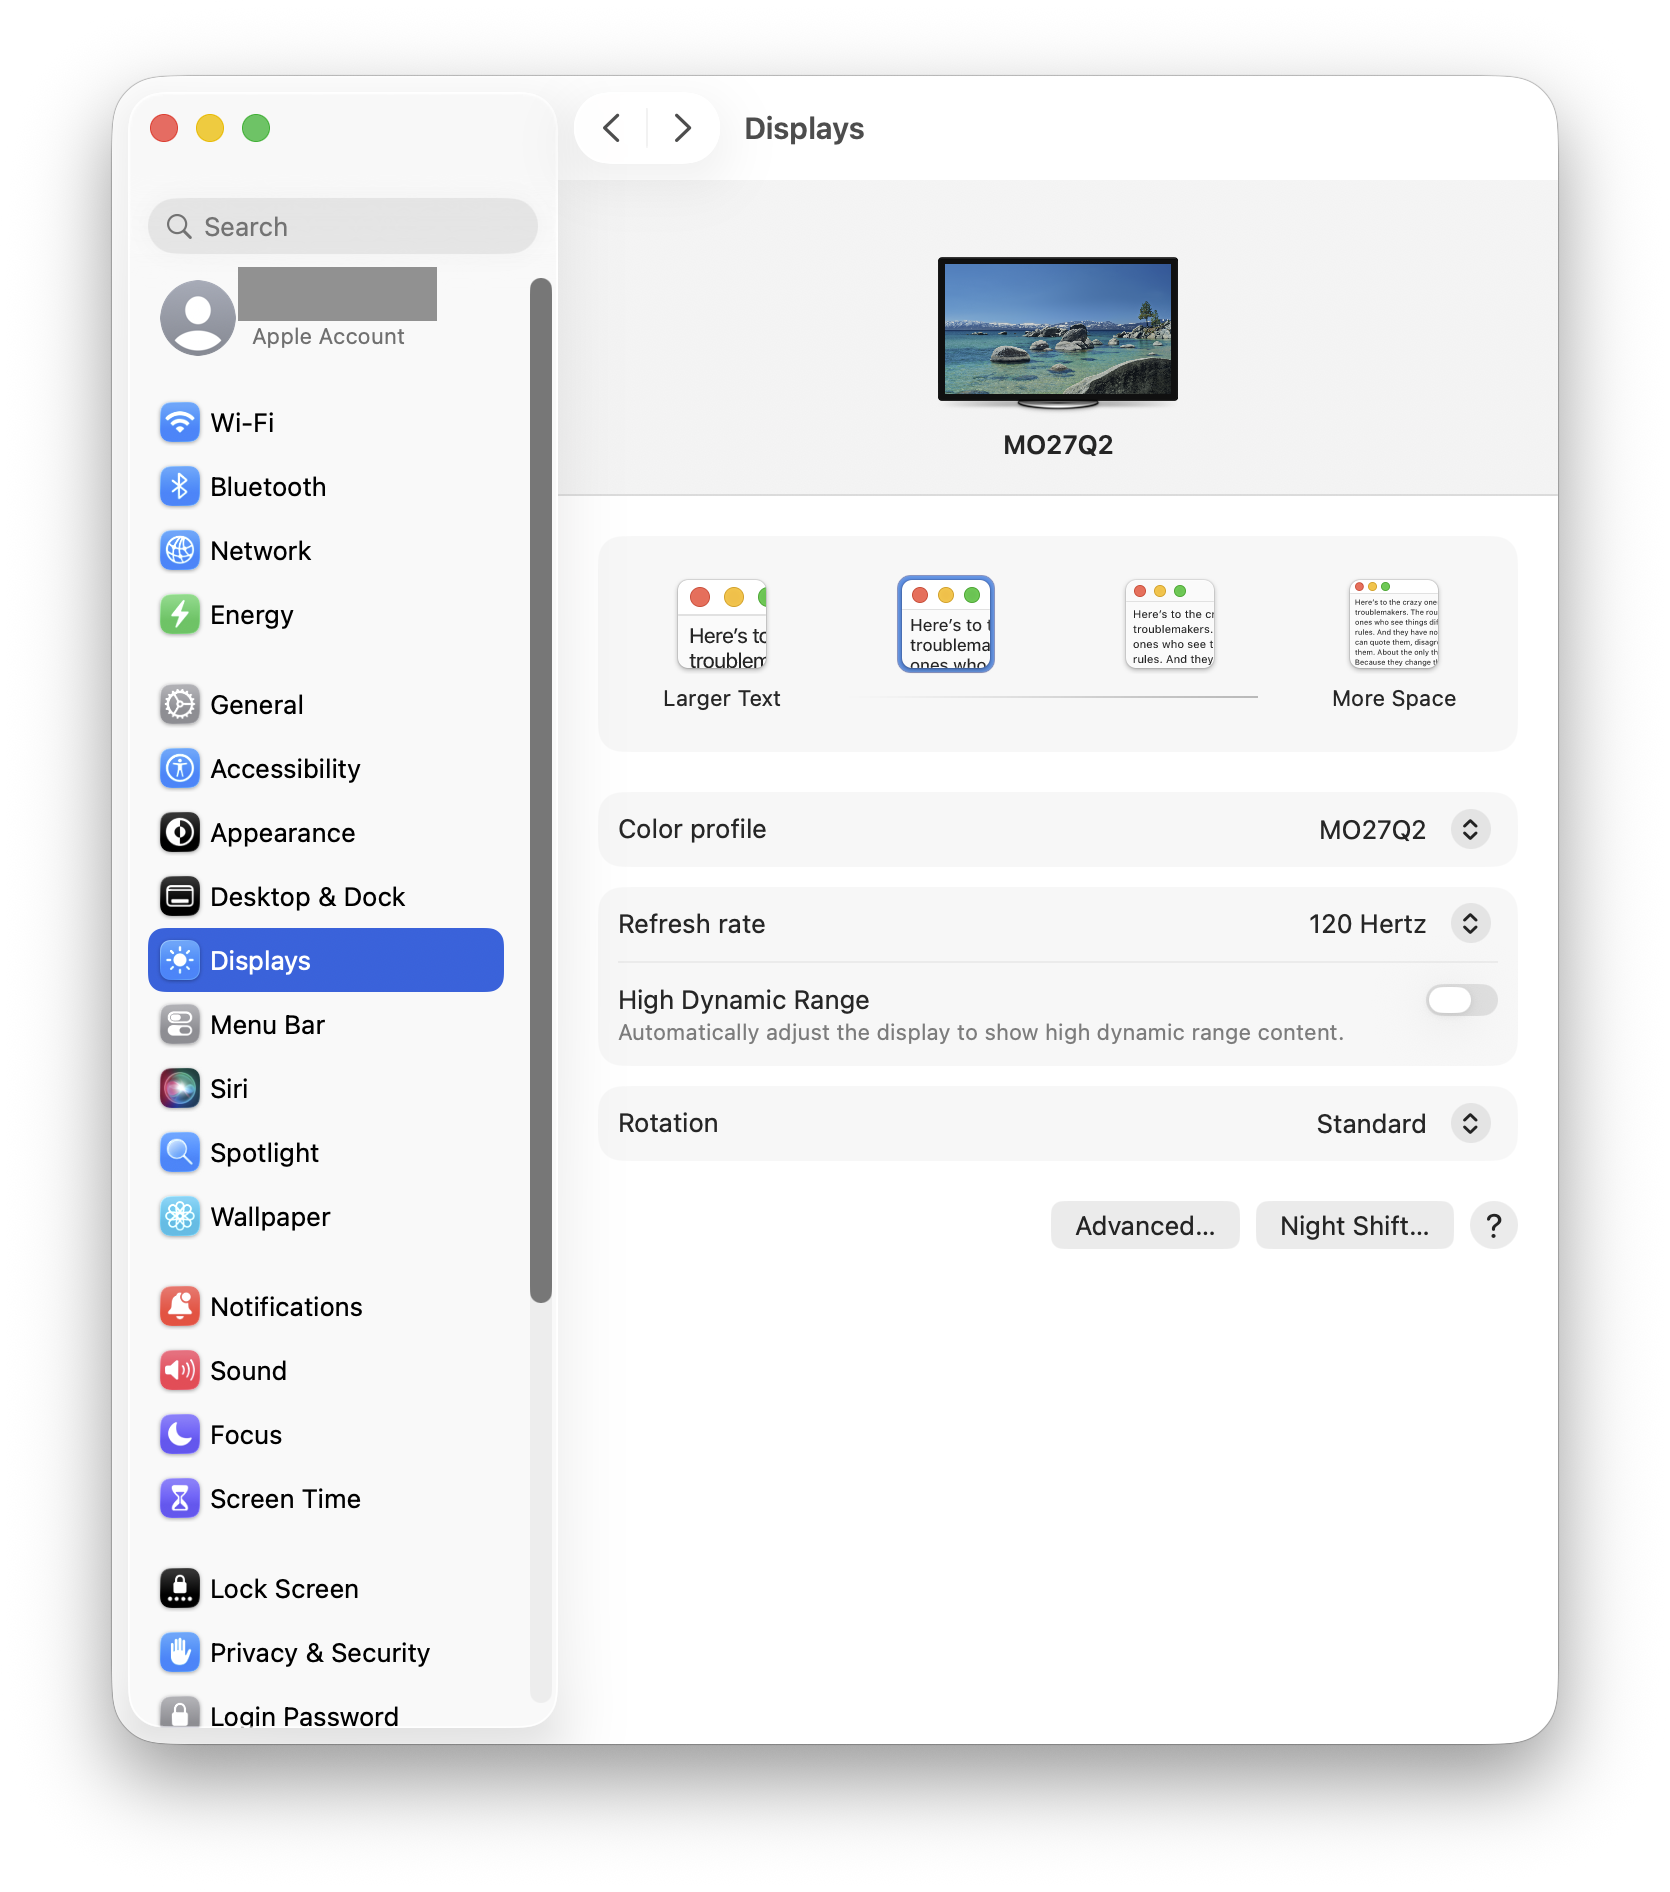The width and height of the screenshot is (1670, 1892).
Task: Select the Accessibility icon in sidebar
Action: coord(180,769)
